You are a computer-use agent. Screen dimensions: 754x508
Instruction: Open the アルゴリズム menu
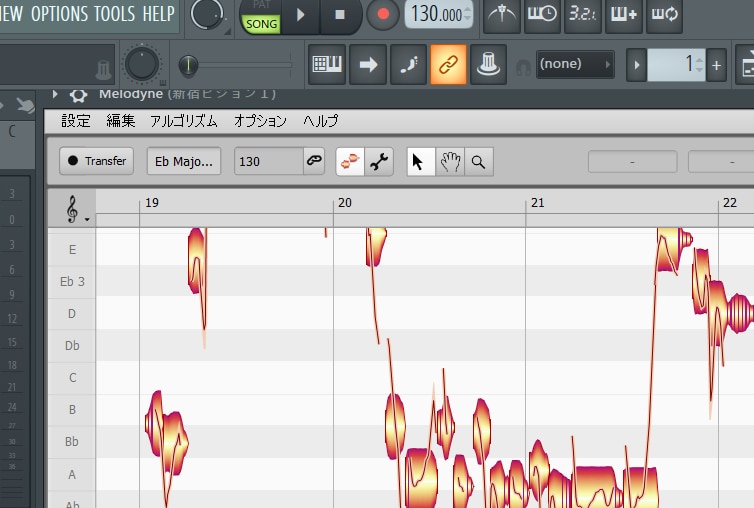[184, 121]
